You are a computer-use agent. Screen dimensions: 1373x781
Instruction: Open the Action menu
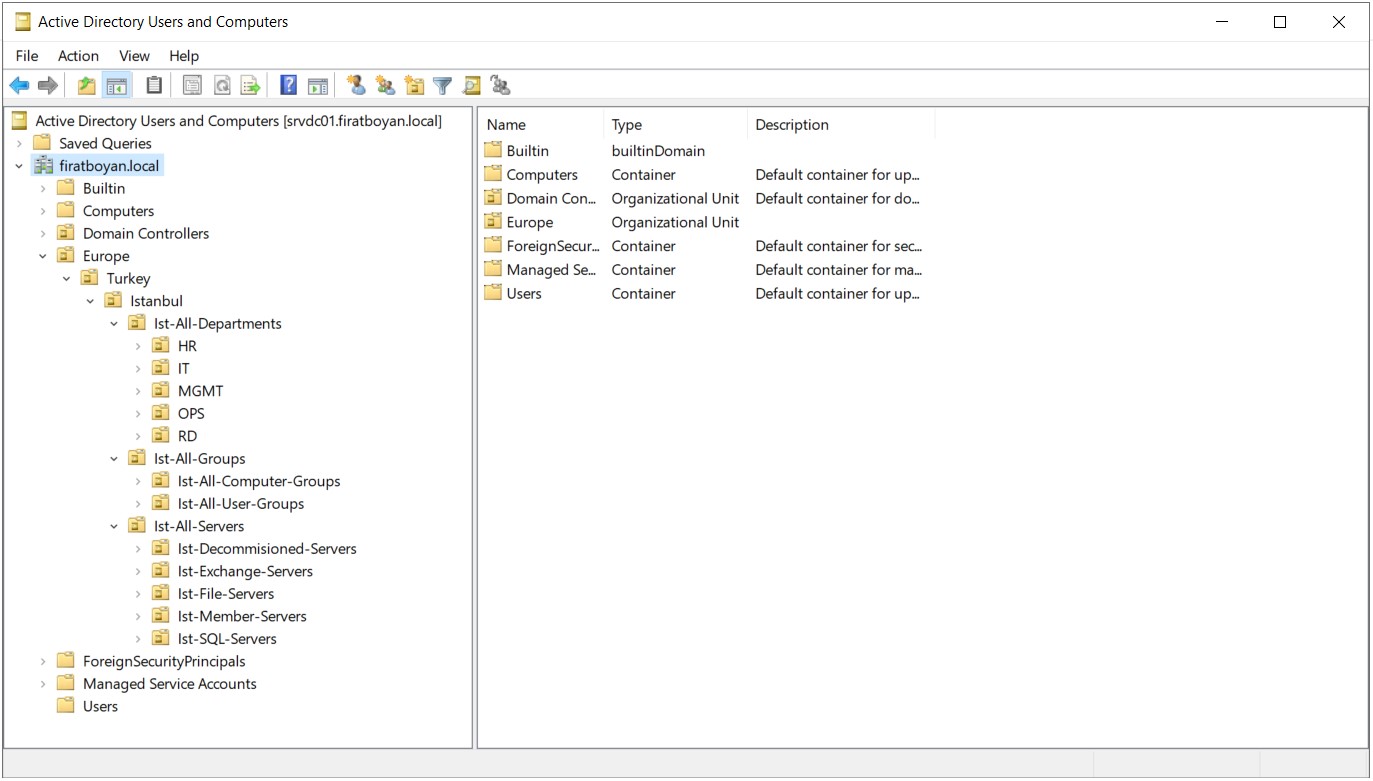pos(78,56)
